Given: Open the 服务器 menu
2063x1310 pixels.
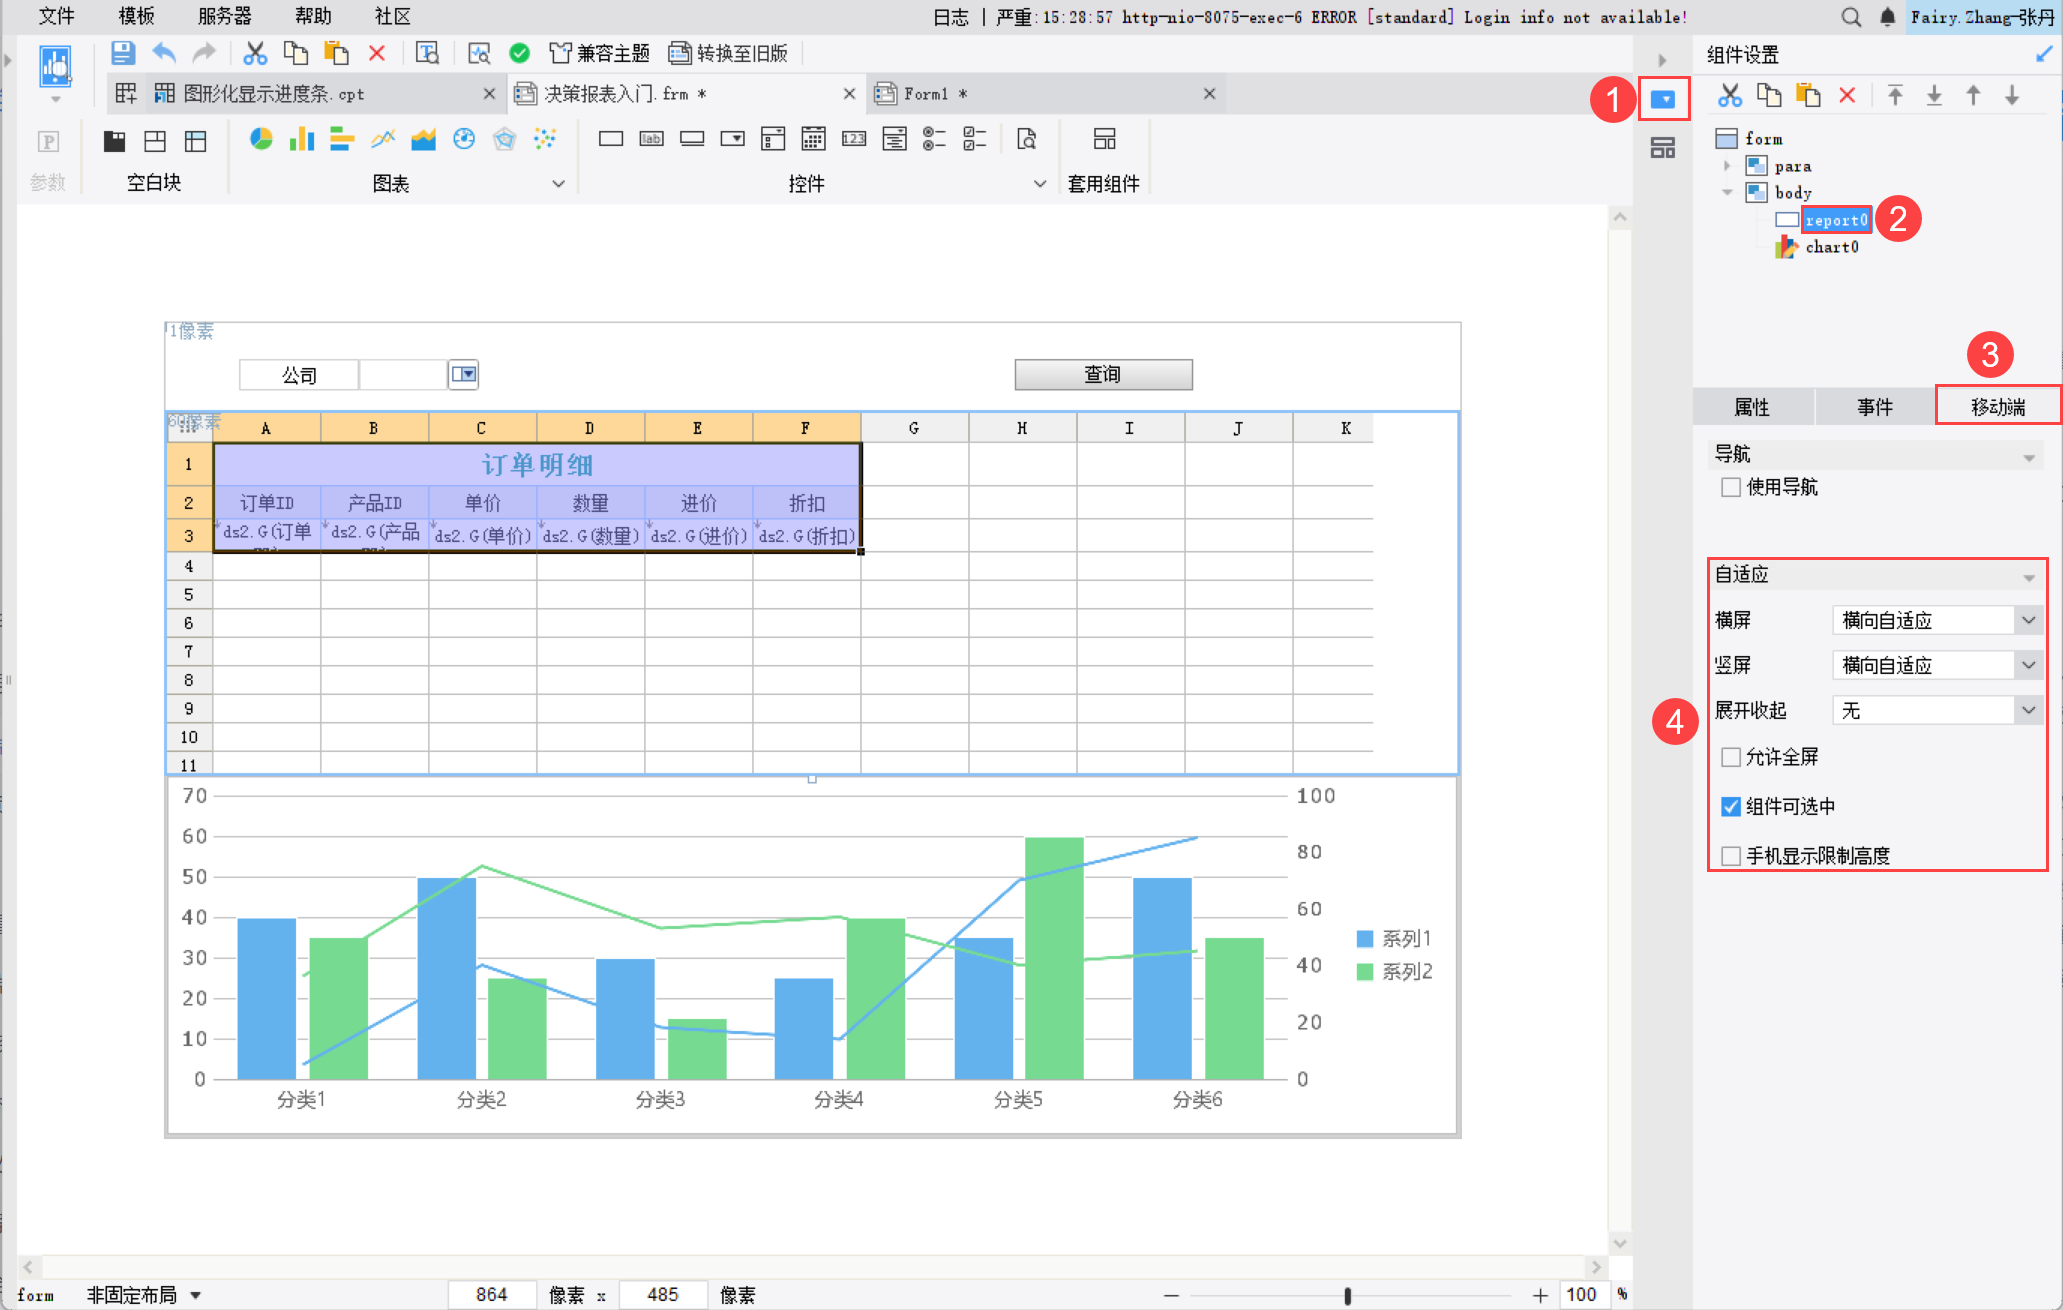Looking at the screenshot, I should click(x=224, y=16).
